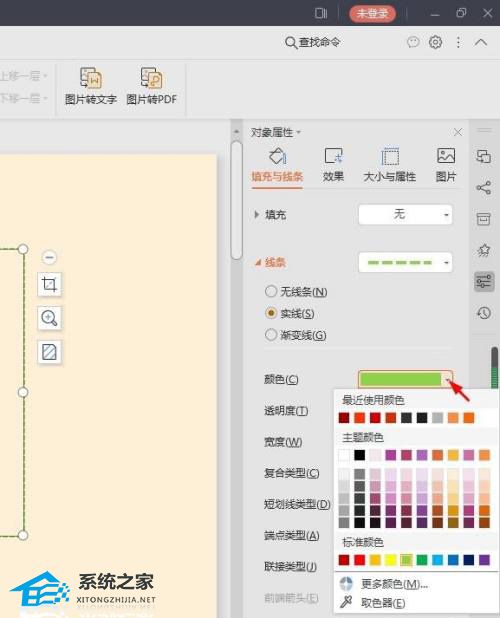Open the vertical three-dot more menu

tap(458, 42)
